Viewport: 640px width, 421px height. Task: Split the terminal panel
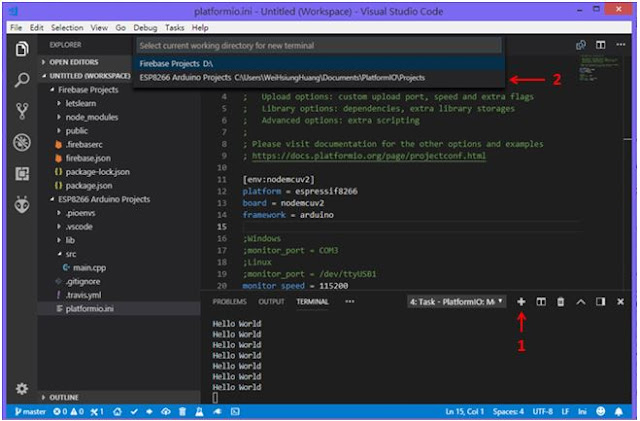[x=541, y=302]
